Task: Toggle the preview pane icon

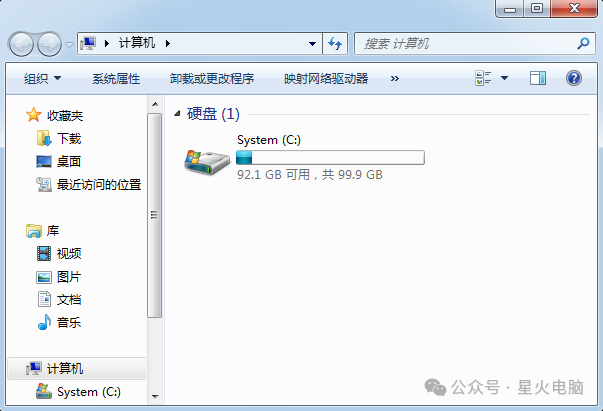Action: tap(538, 78)
